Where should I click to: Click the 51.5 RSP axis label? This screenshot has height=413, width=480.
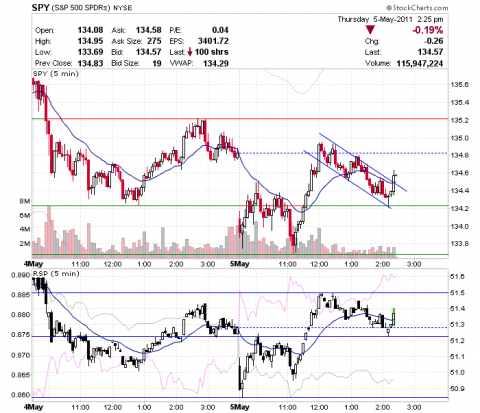tap(458, 293)
